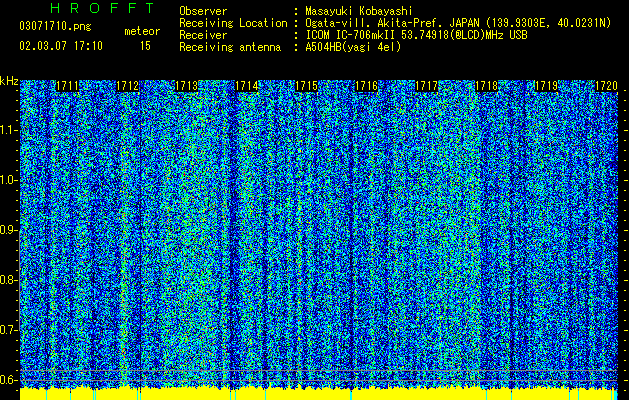Click the 1712 time marker
This screenshot has width=629, height=400.
click(x=127, y=86)
